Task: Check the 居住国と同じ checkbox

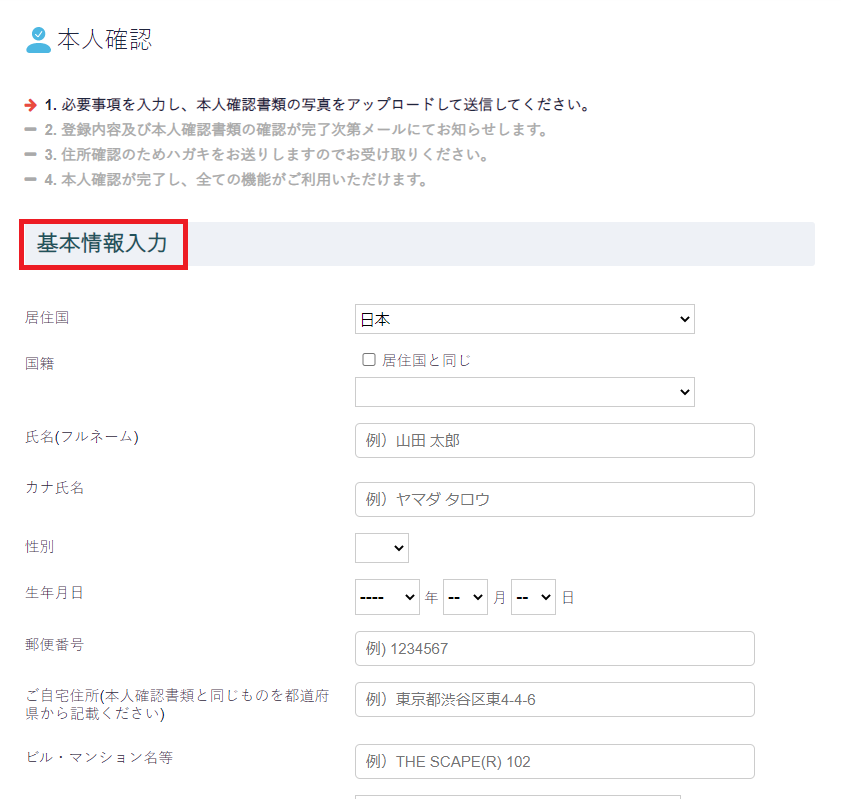Action: coord(368,359)
